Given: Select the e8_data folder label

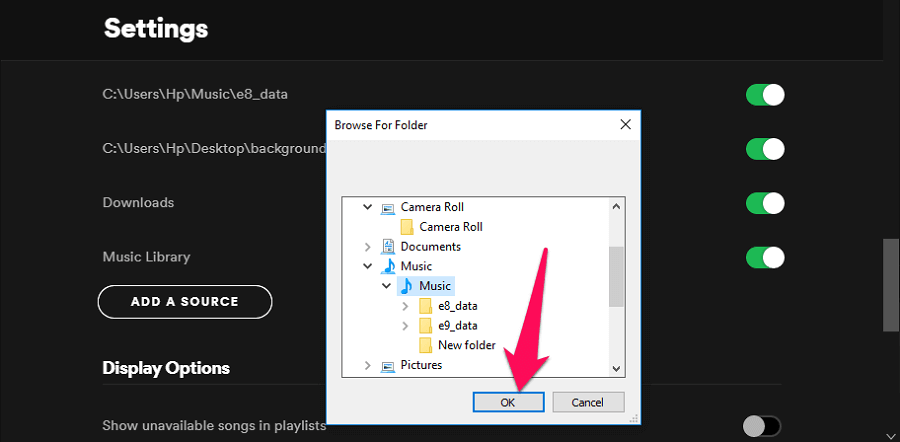Looking at the screenshot, I should coord(457,306).
